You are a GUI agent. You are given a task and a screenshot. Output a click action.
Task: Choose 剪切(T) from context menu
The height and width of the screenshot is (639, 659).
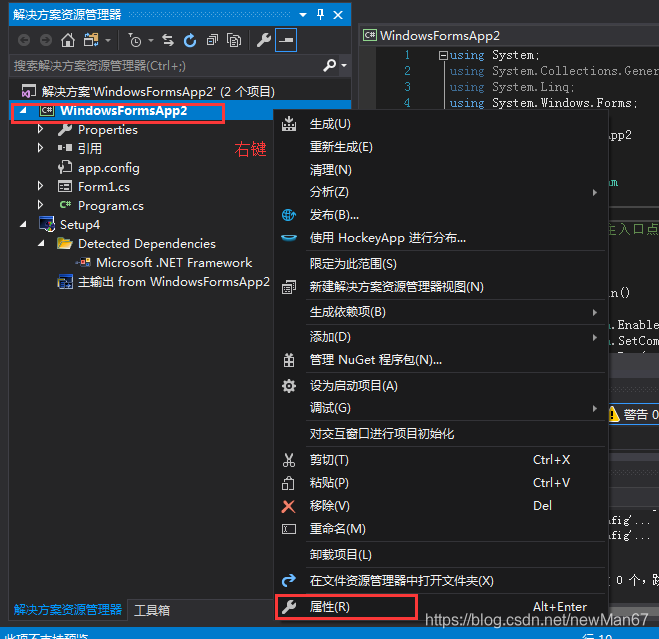[441, 460]
